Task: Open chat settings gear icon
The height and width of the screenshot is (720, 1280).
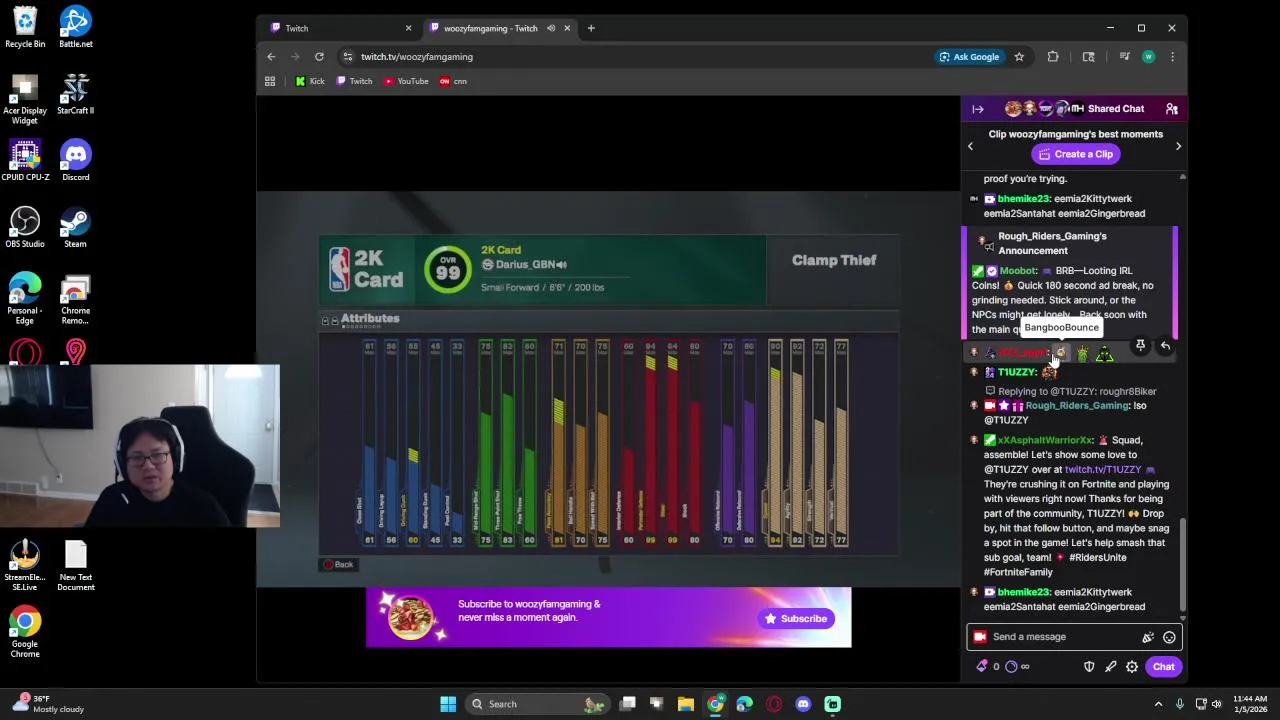Action: pos(1132,667)
